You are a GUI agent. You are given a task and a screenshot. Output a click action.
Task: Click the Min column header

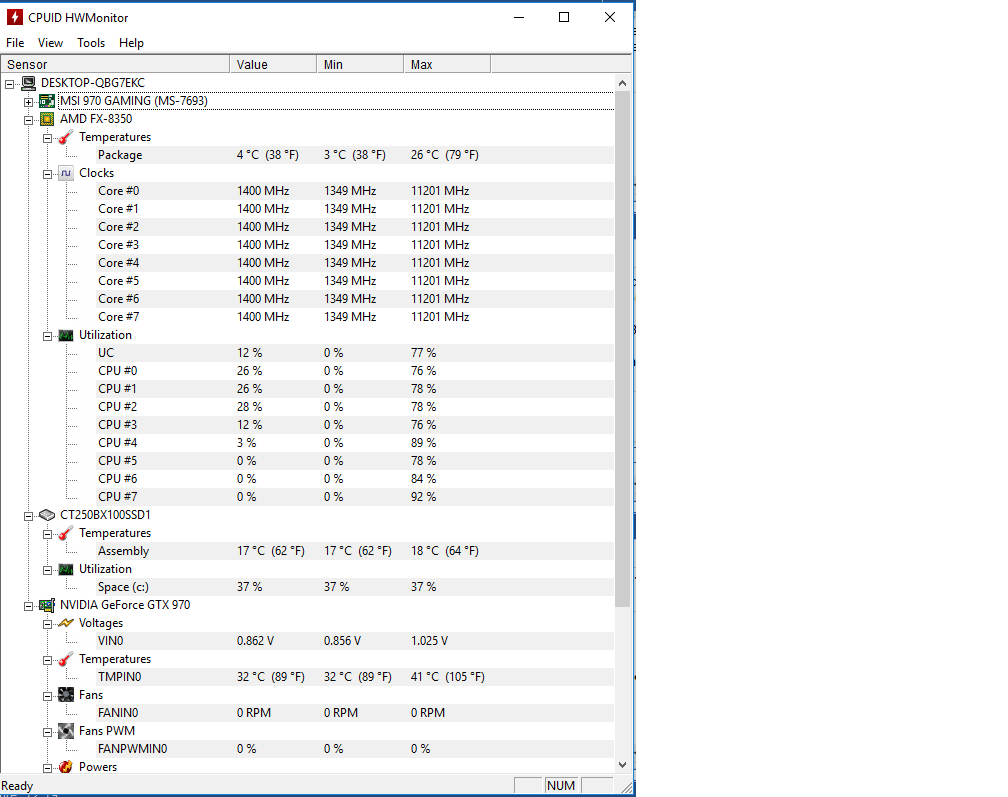click(x=360, y=64)
